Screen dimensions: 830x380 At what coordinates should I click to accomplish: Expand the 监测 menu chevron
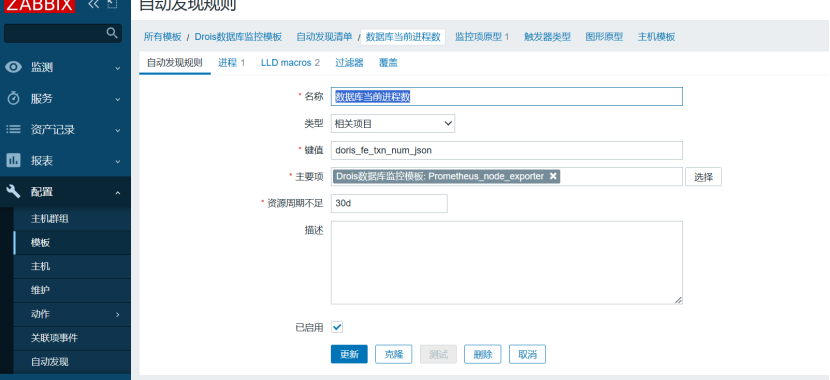click(118, 68)
